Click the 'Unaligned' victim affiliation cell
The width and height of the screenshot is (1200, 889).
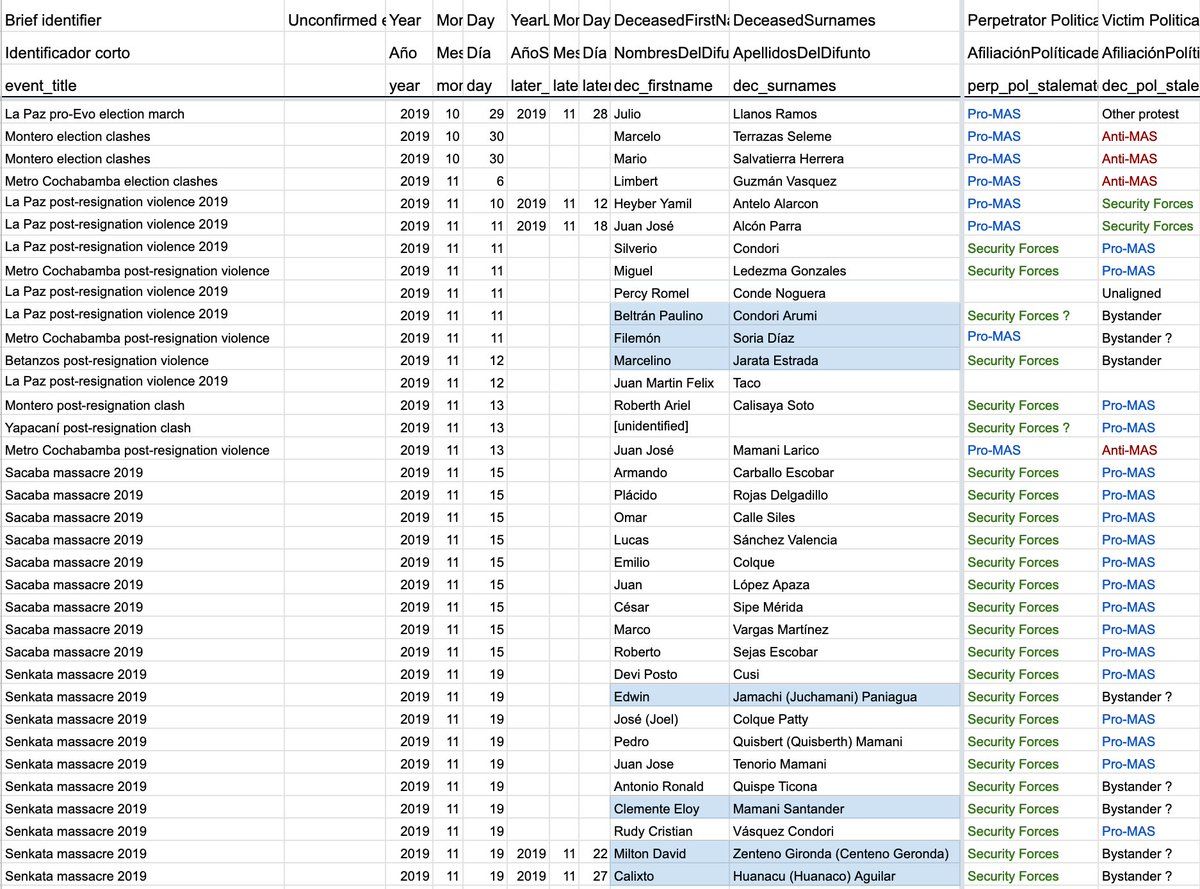(1131, 293)
